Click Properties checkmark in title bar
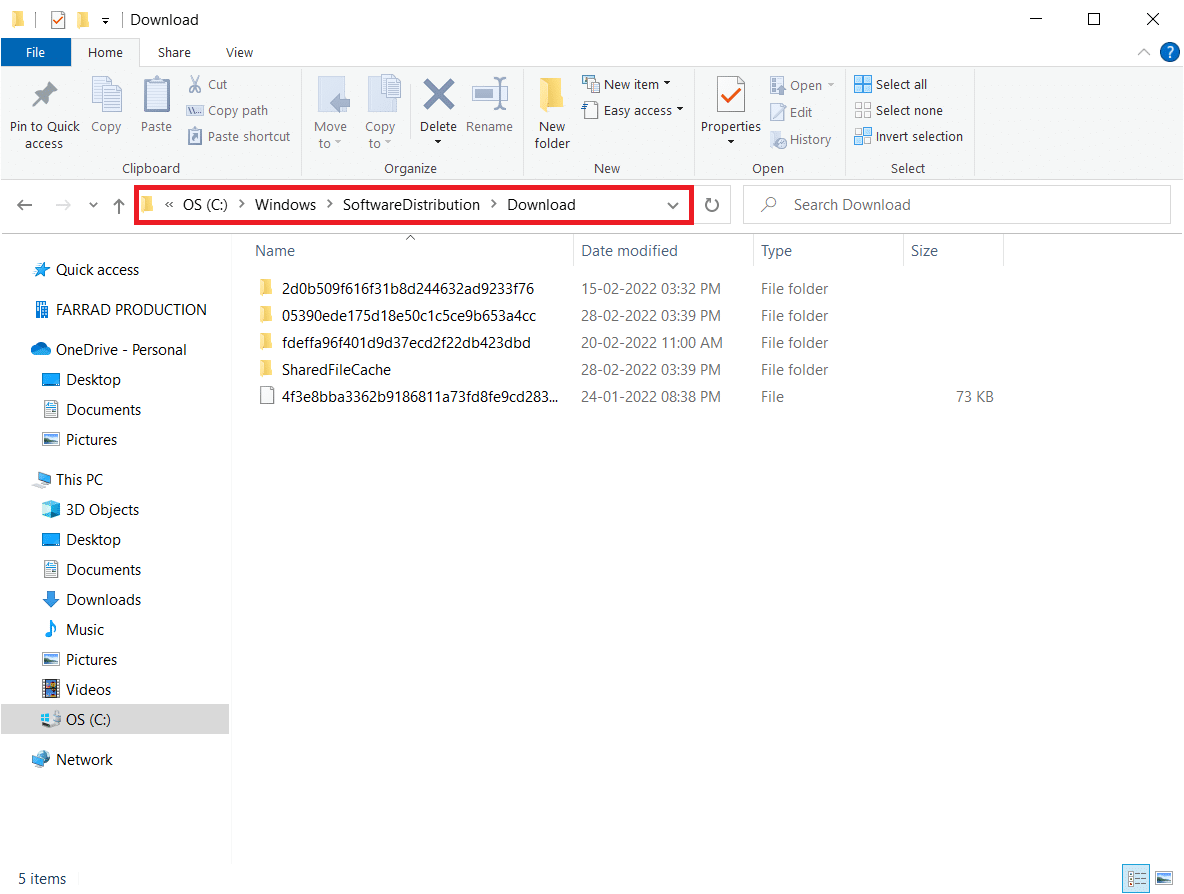The width and height of the screenshot is (1184, 894). [58, 20]
